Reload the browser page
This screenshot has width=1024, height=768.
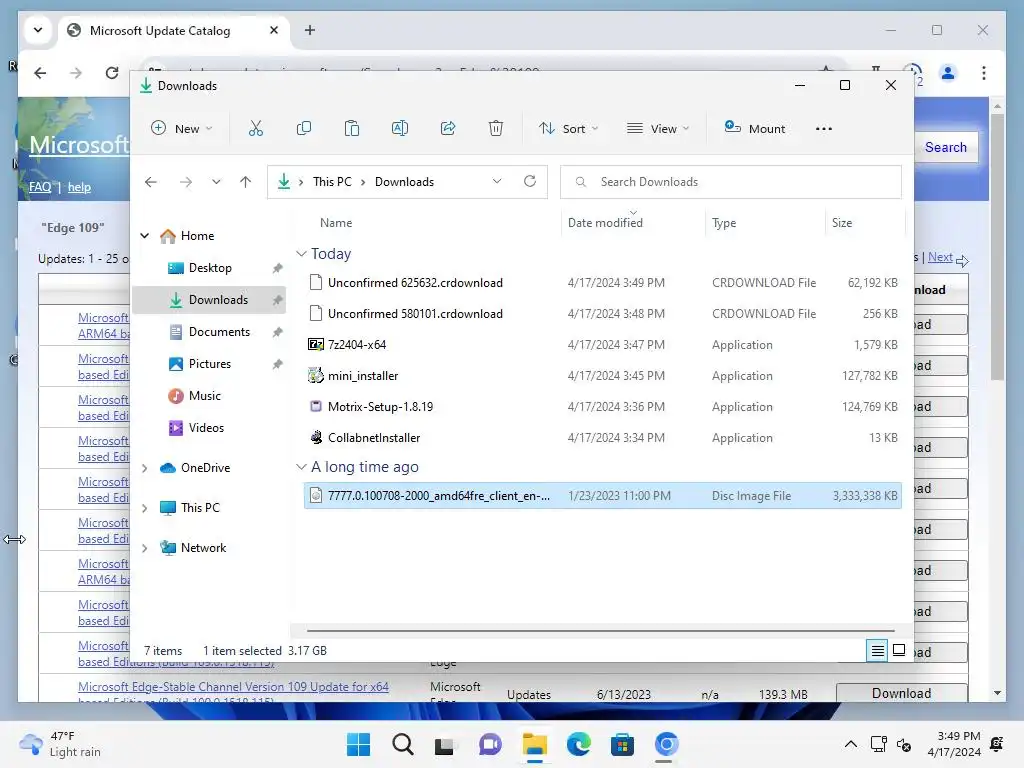112,73
